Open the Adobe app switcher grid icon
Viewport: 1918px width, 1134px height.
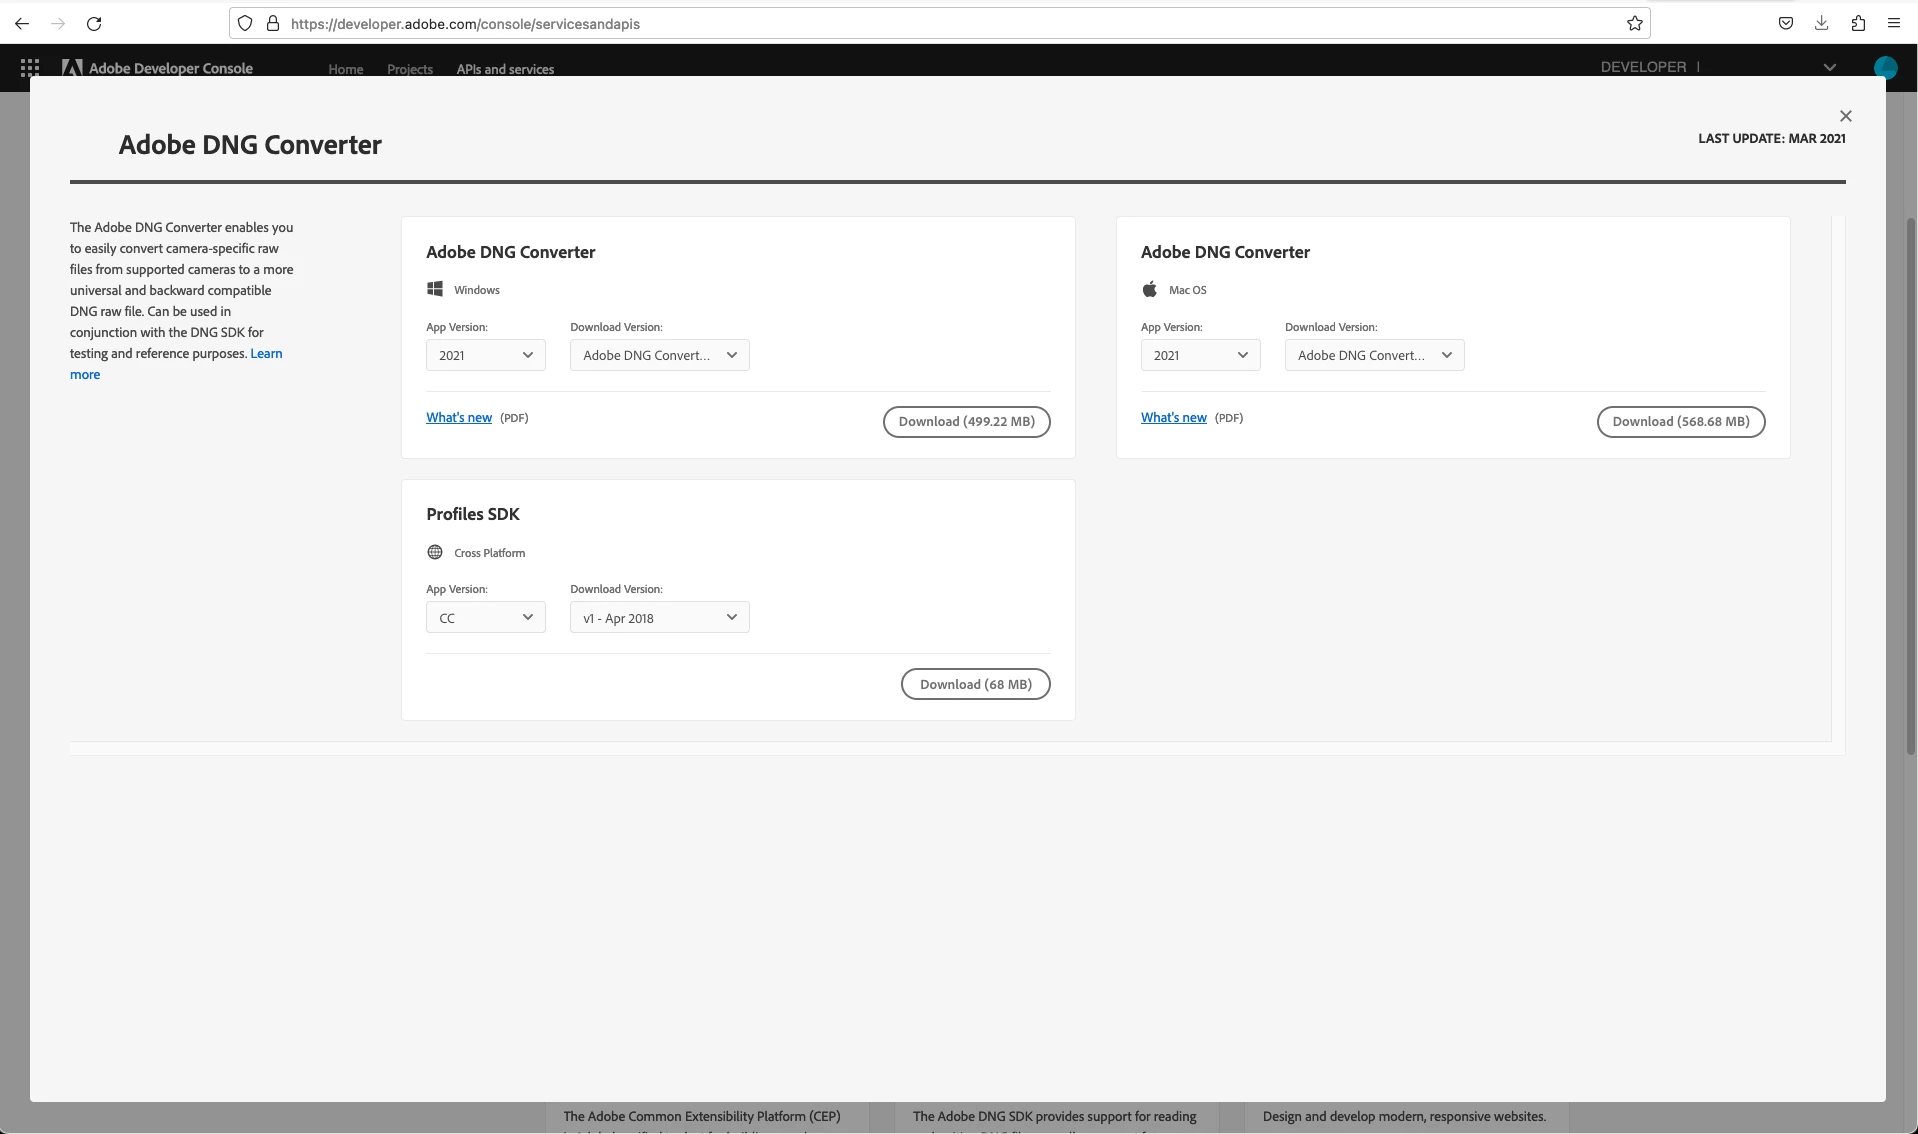tap(30, 68)
